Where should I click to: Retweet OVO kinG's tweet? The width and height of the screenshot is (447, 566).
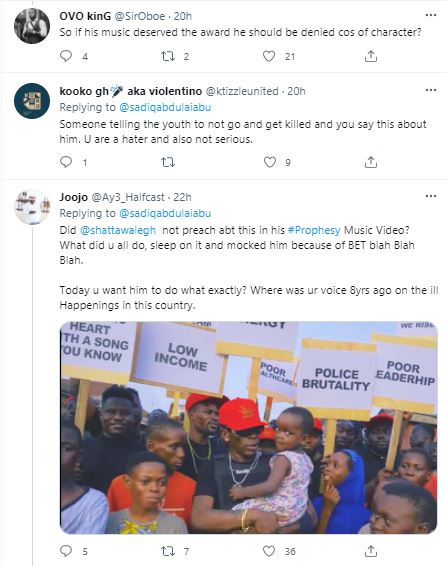click(168, 56)
